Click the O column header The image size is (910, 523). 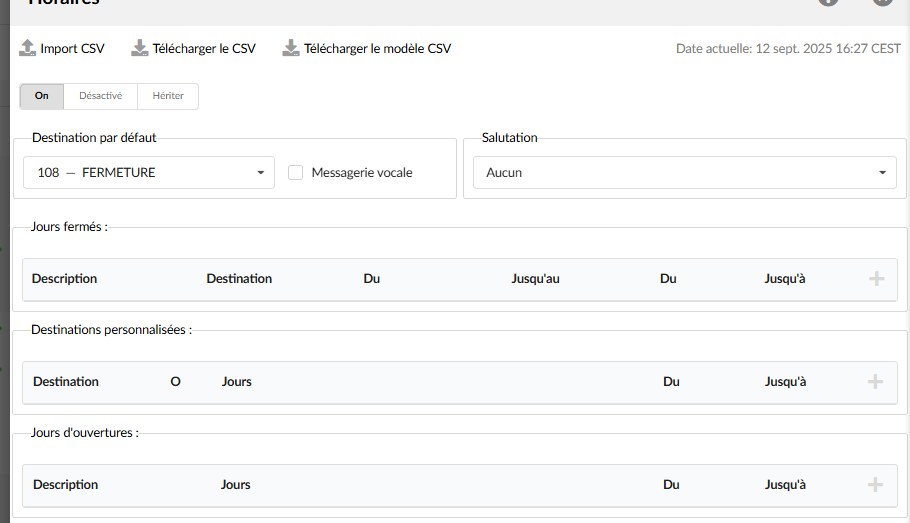tap(176, 382)
